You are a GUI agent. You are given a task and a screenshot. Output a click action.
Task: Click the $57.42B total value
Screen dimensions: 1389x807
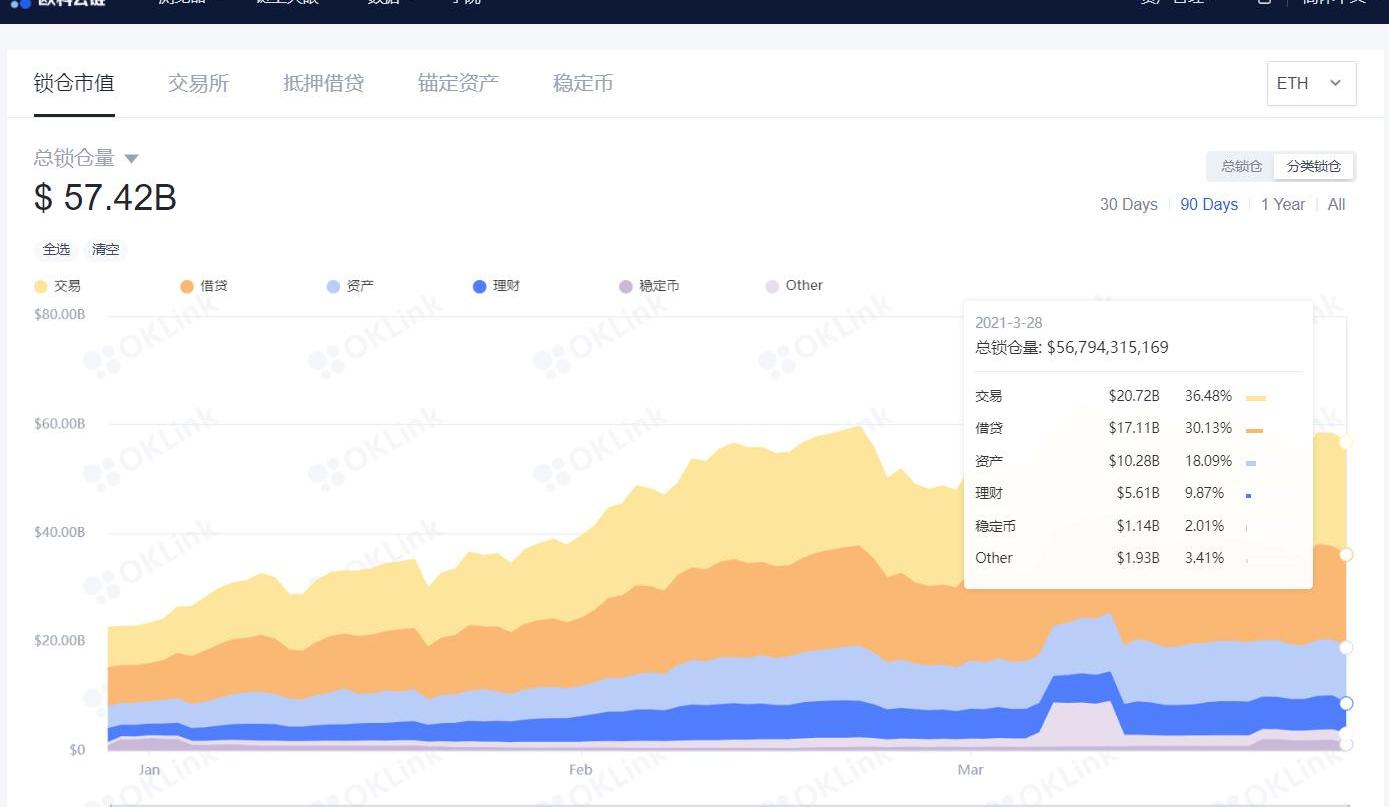tap(106, 198)
